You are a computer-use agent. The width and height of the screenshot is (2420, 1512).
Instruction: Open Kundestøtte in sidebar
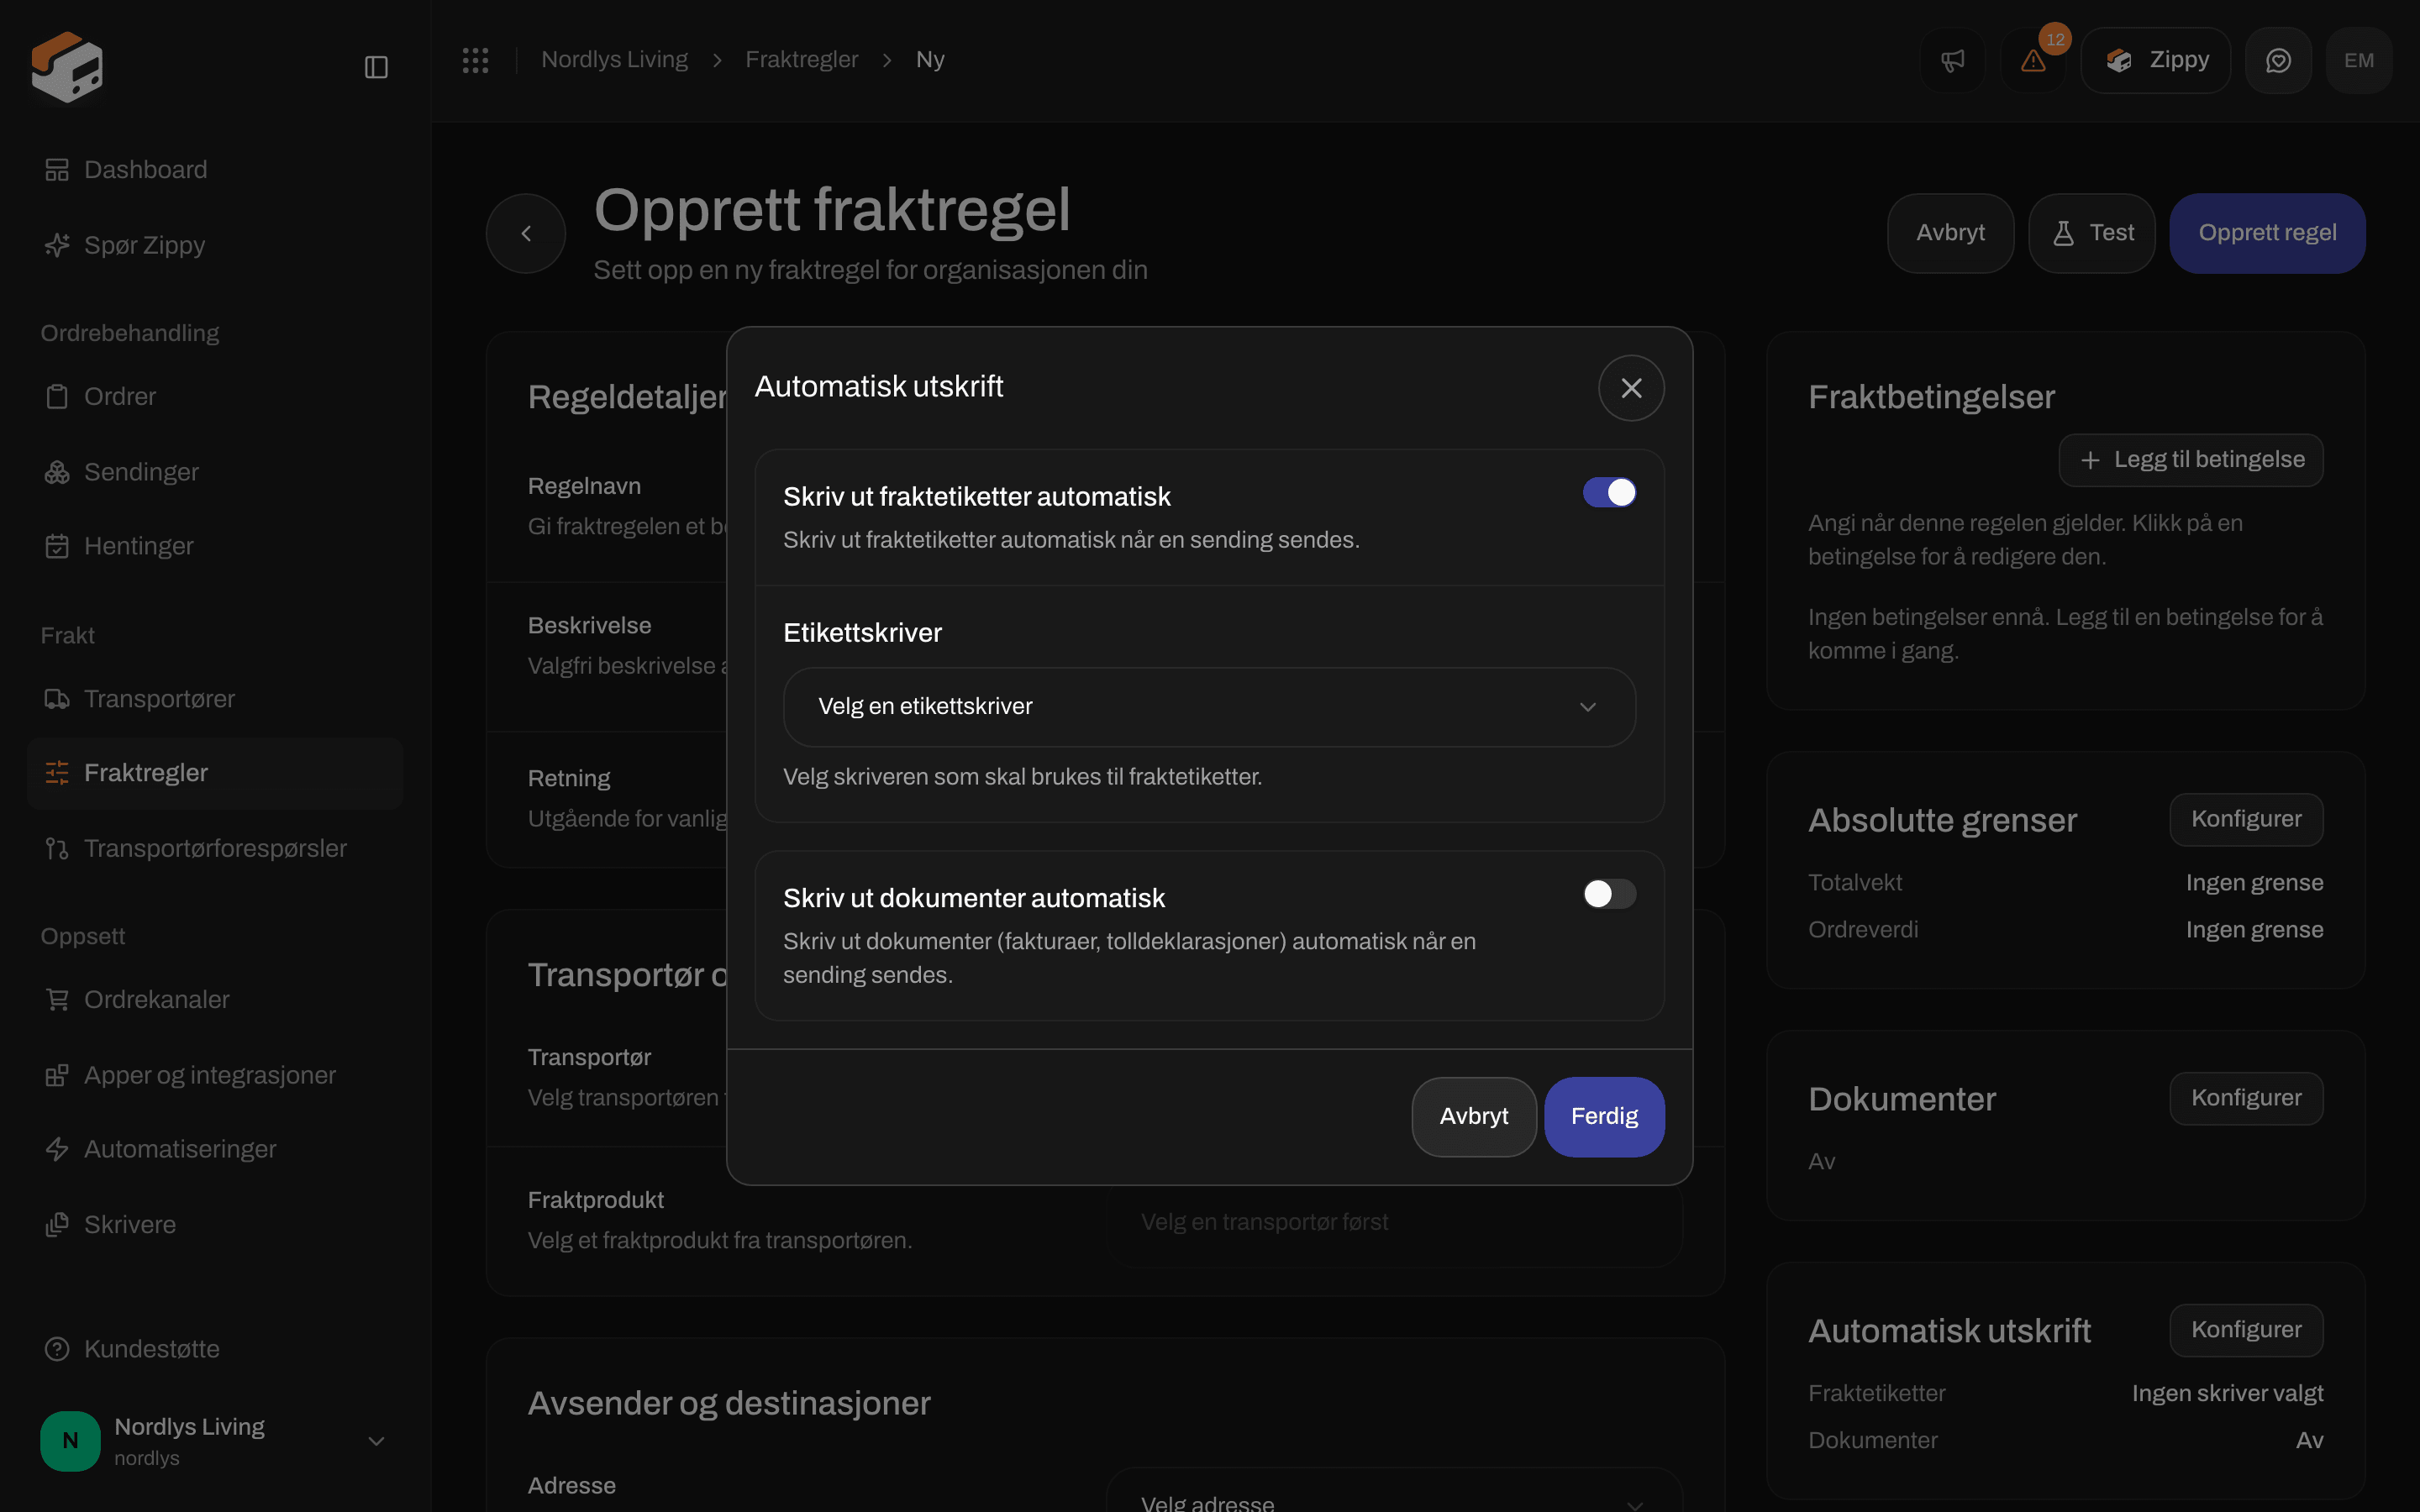[x=215, y=1349]
